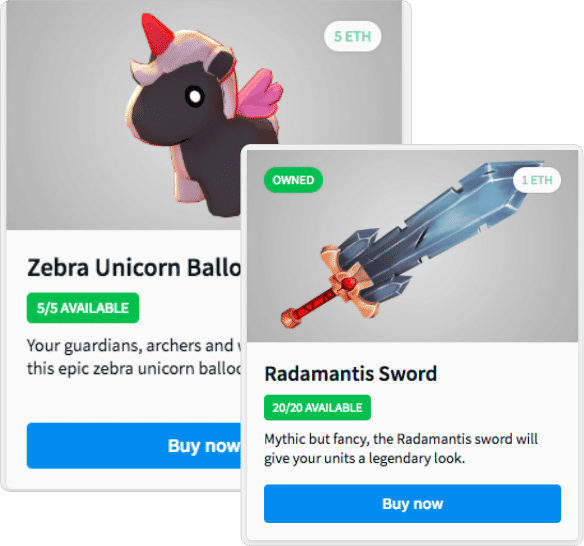Open the Radamantis Sword title
584x546 pixels.
point(350,374)
